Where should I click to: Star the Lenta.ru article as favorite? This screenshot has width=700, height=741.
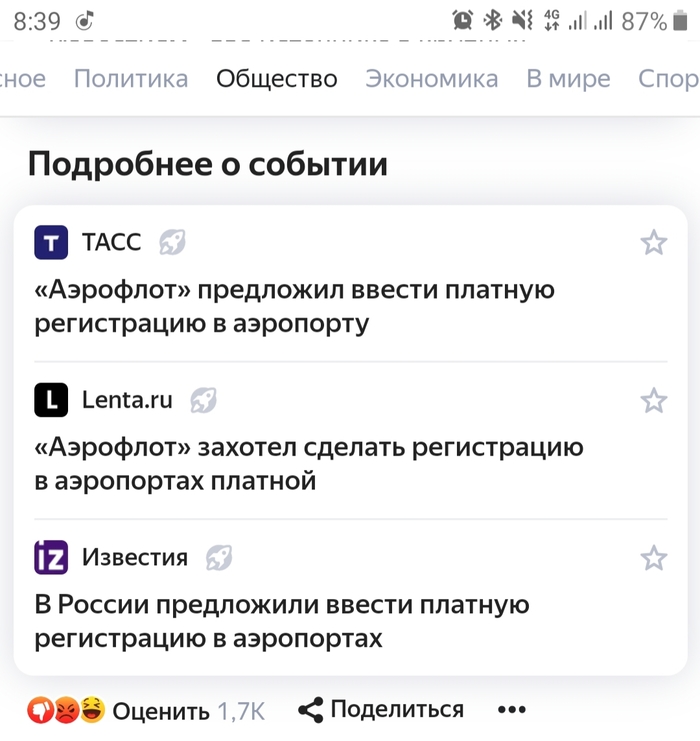[653, 400]
